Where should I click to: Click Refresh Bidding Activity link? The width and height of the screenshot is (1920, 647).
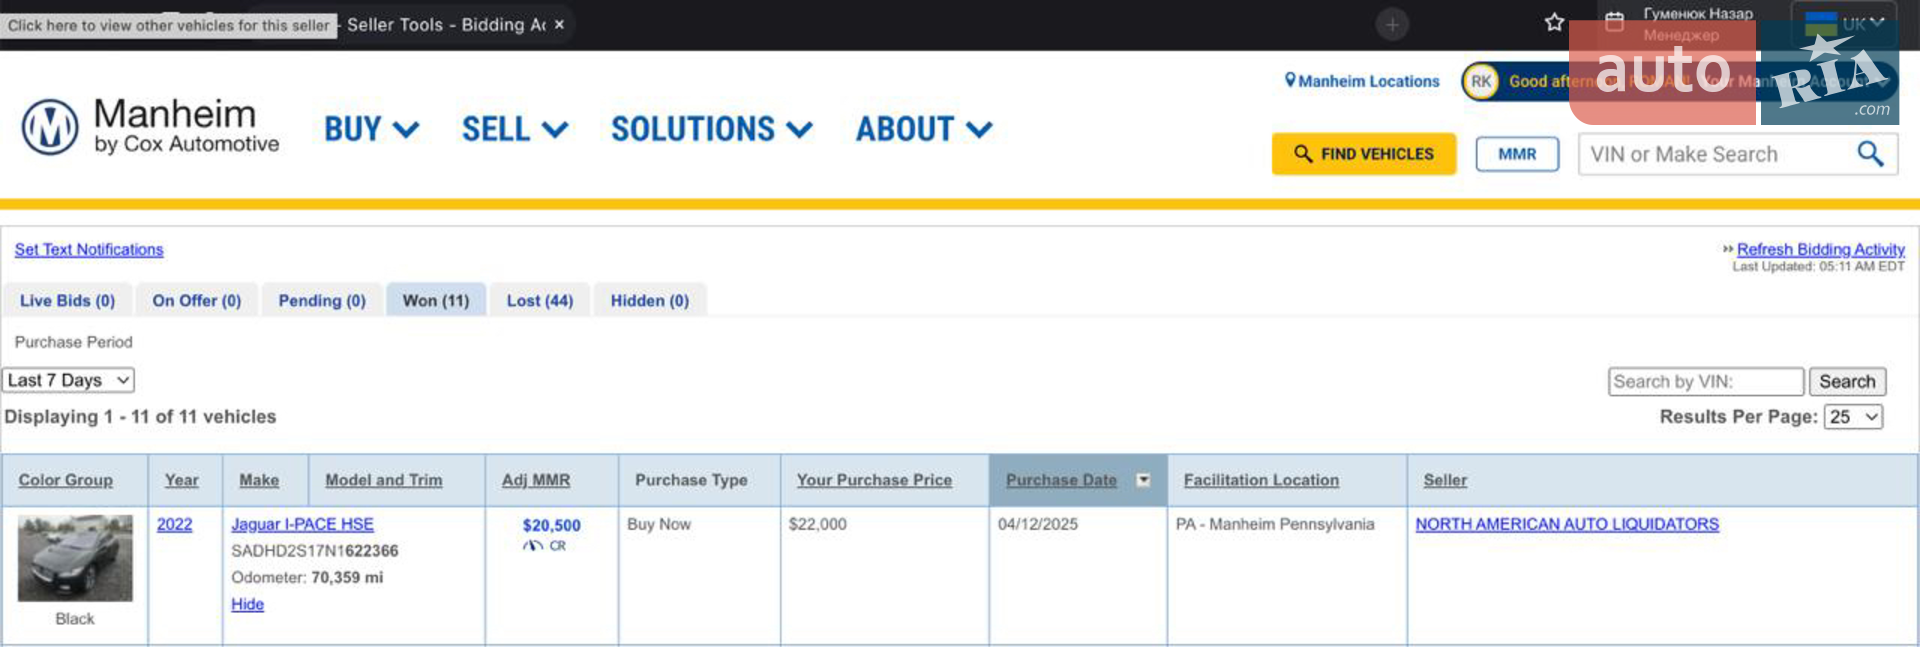1820,249
